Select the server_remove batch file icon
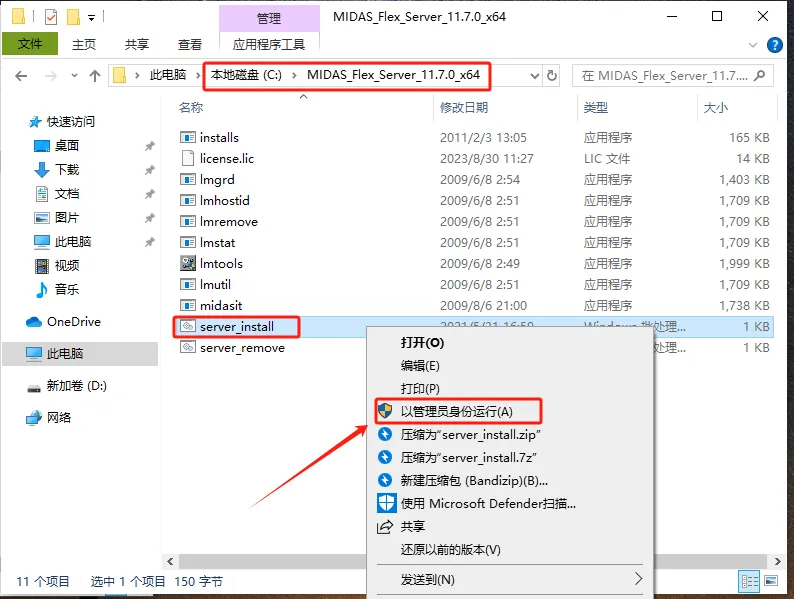794x599 pixels. [x=188, y=347]
